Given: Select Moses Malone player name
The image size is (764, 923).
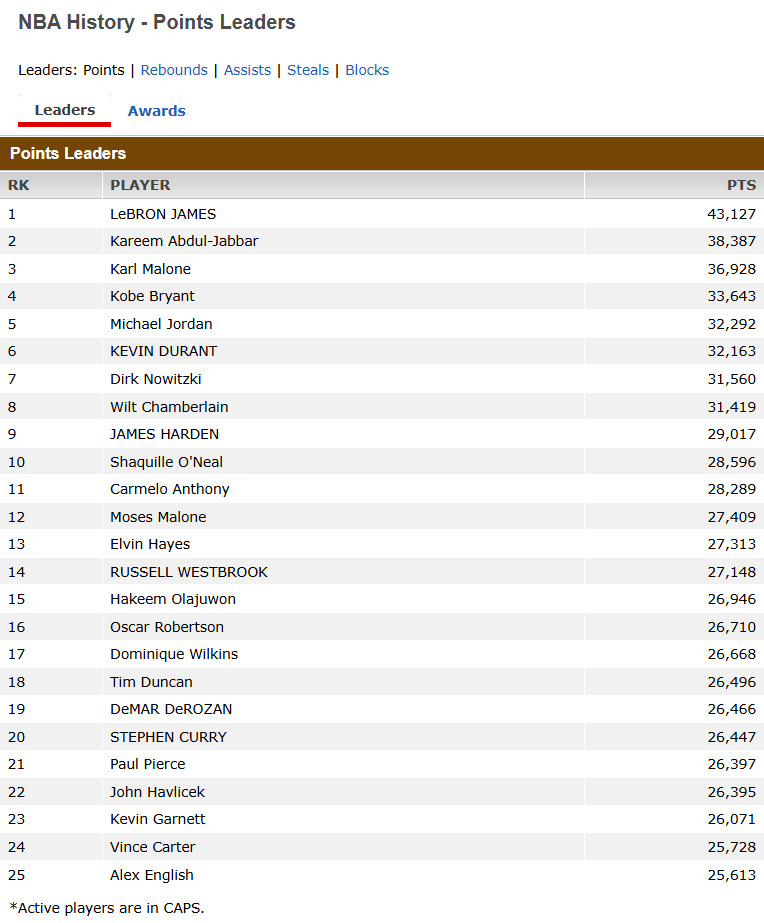Looking at the screenshot, I should point(158,517).
